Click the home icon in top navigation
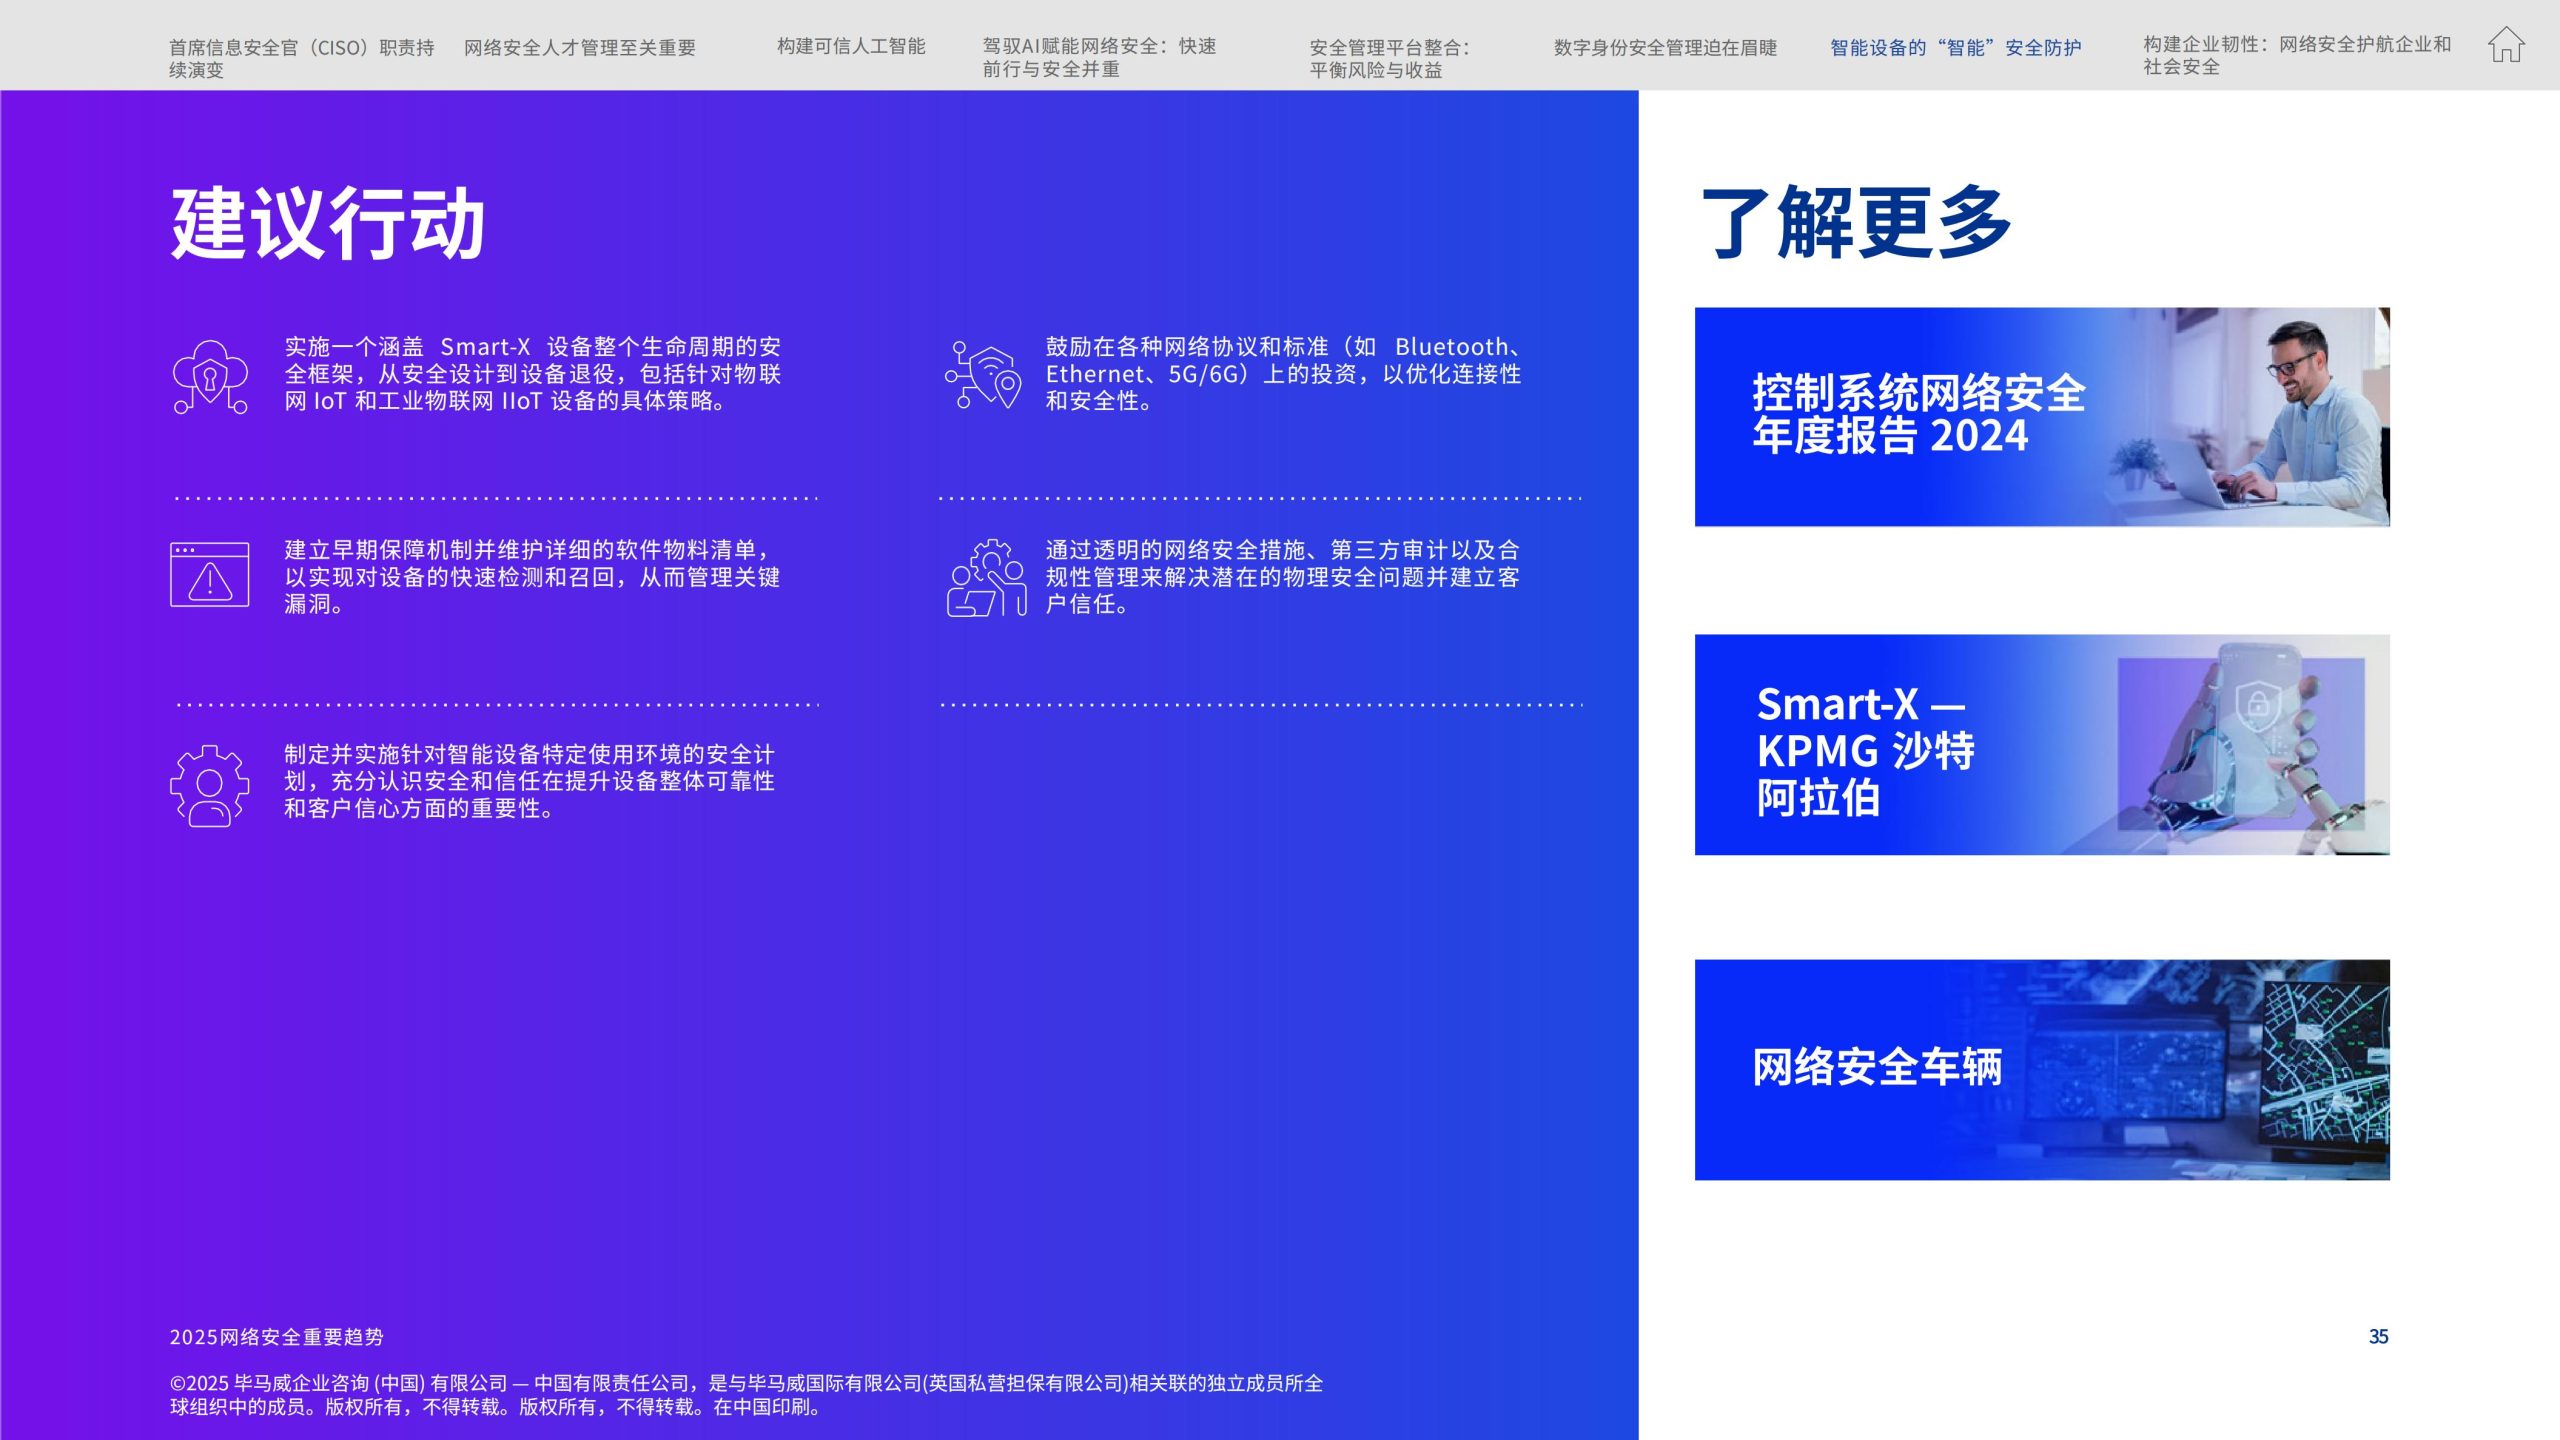The width and height of the screenshot is (2560, 1440). (x=2505, y=45)
